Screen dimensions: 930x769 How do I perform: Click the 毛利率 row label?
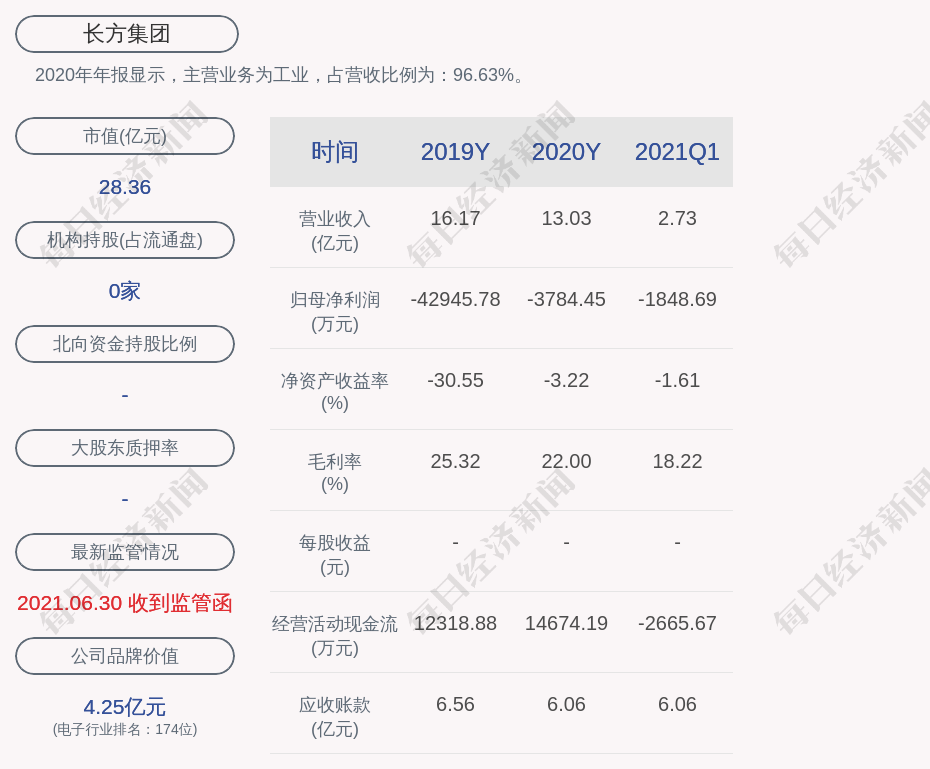pyautogui.click(x=334, y=470)
